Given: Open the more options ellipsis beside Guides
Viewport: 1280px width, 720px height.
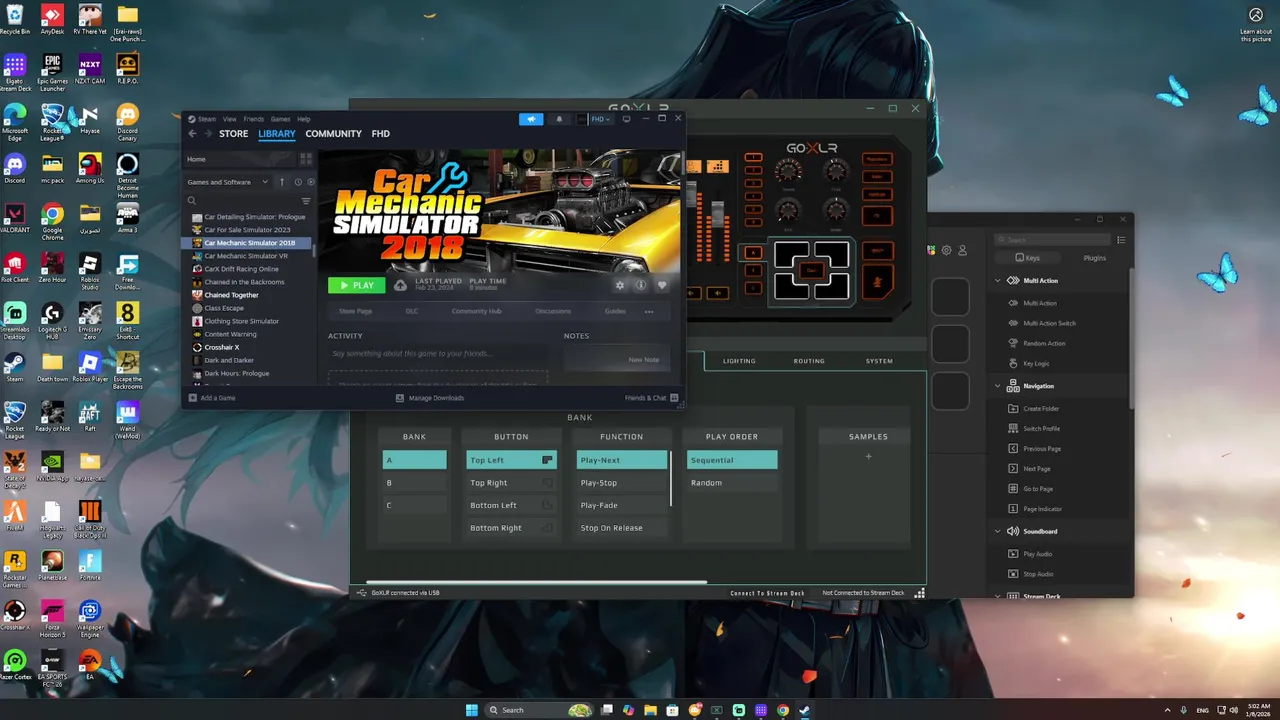Looking at the screenshot, I should point(649,311).
